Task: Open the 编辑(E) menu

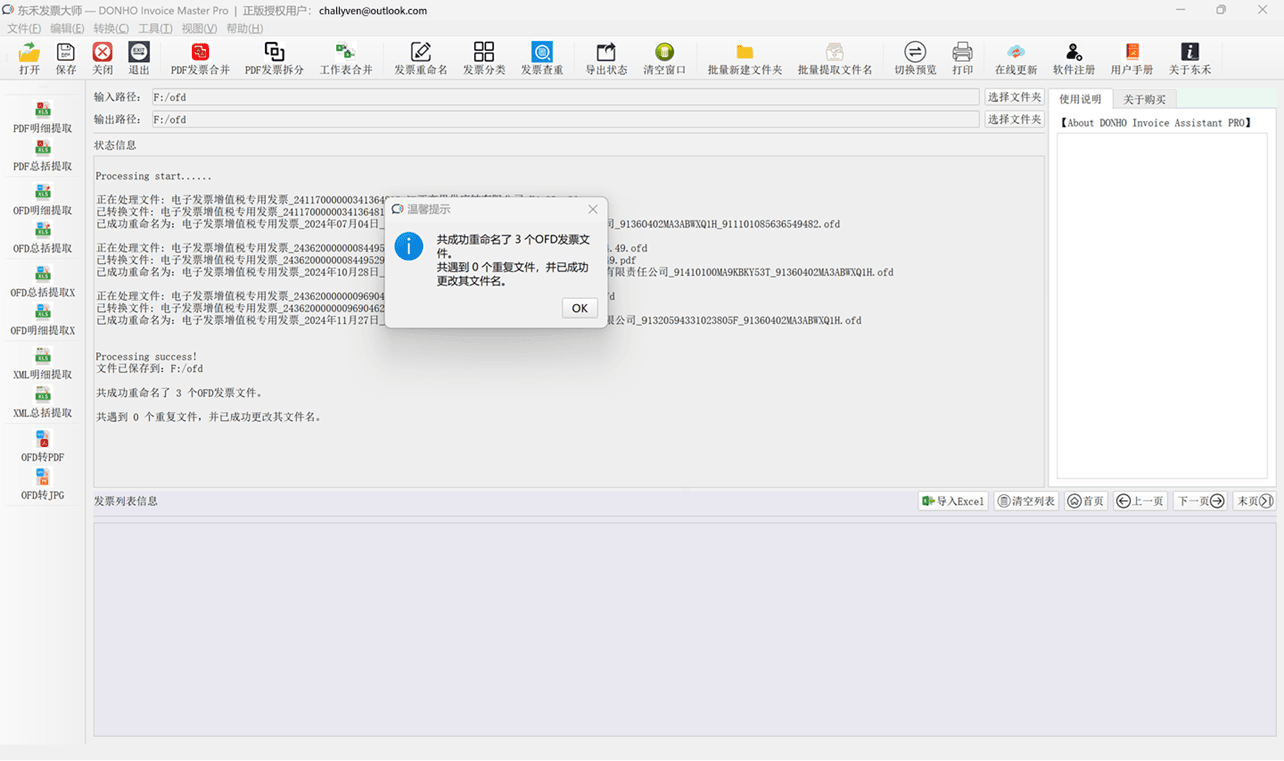Action: tap(67, 28)
